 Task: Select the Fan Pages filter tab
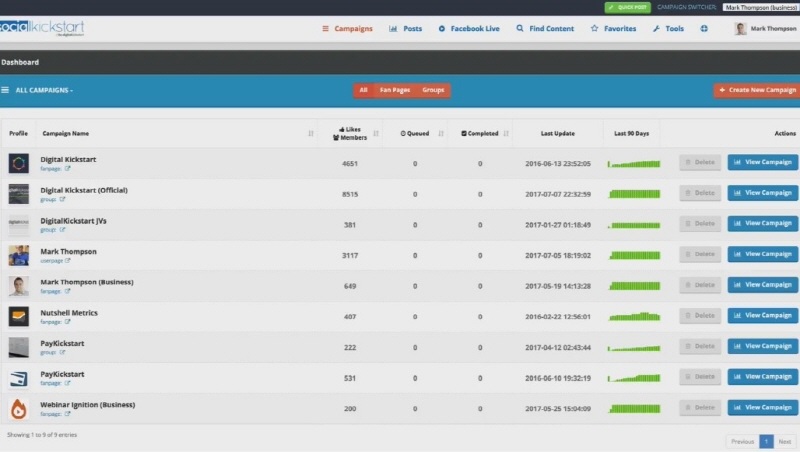click(394, 90)
